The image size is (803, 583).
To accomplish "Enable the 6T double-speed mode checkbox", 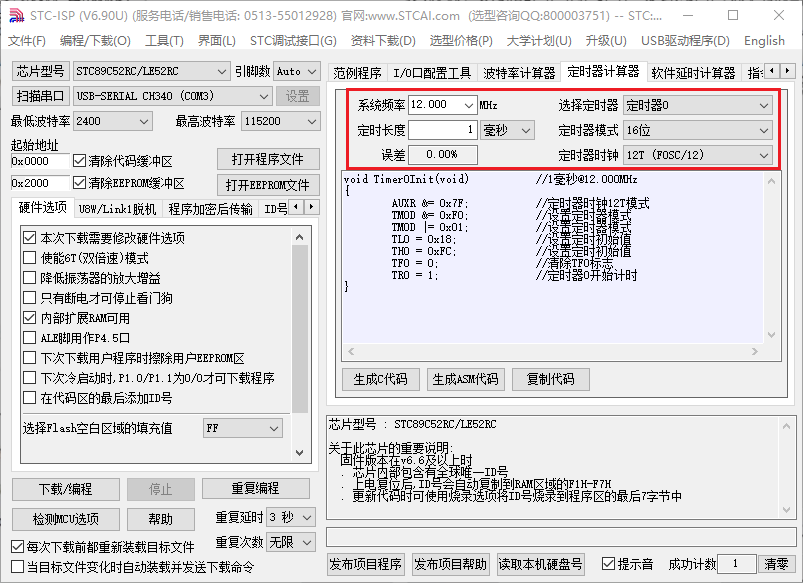I will [29, 258].
